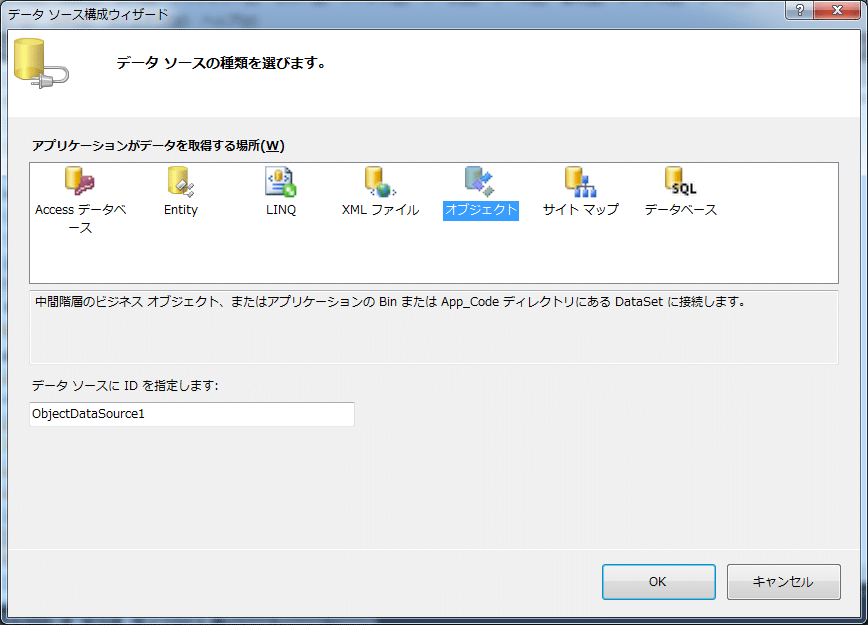
Task: Click the highlighted 'オブジェクト' label
Action: [481, 210]
